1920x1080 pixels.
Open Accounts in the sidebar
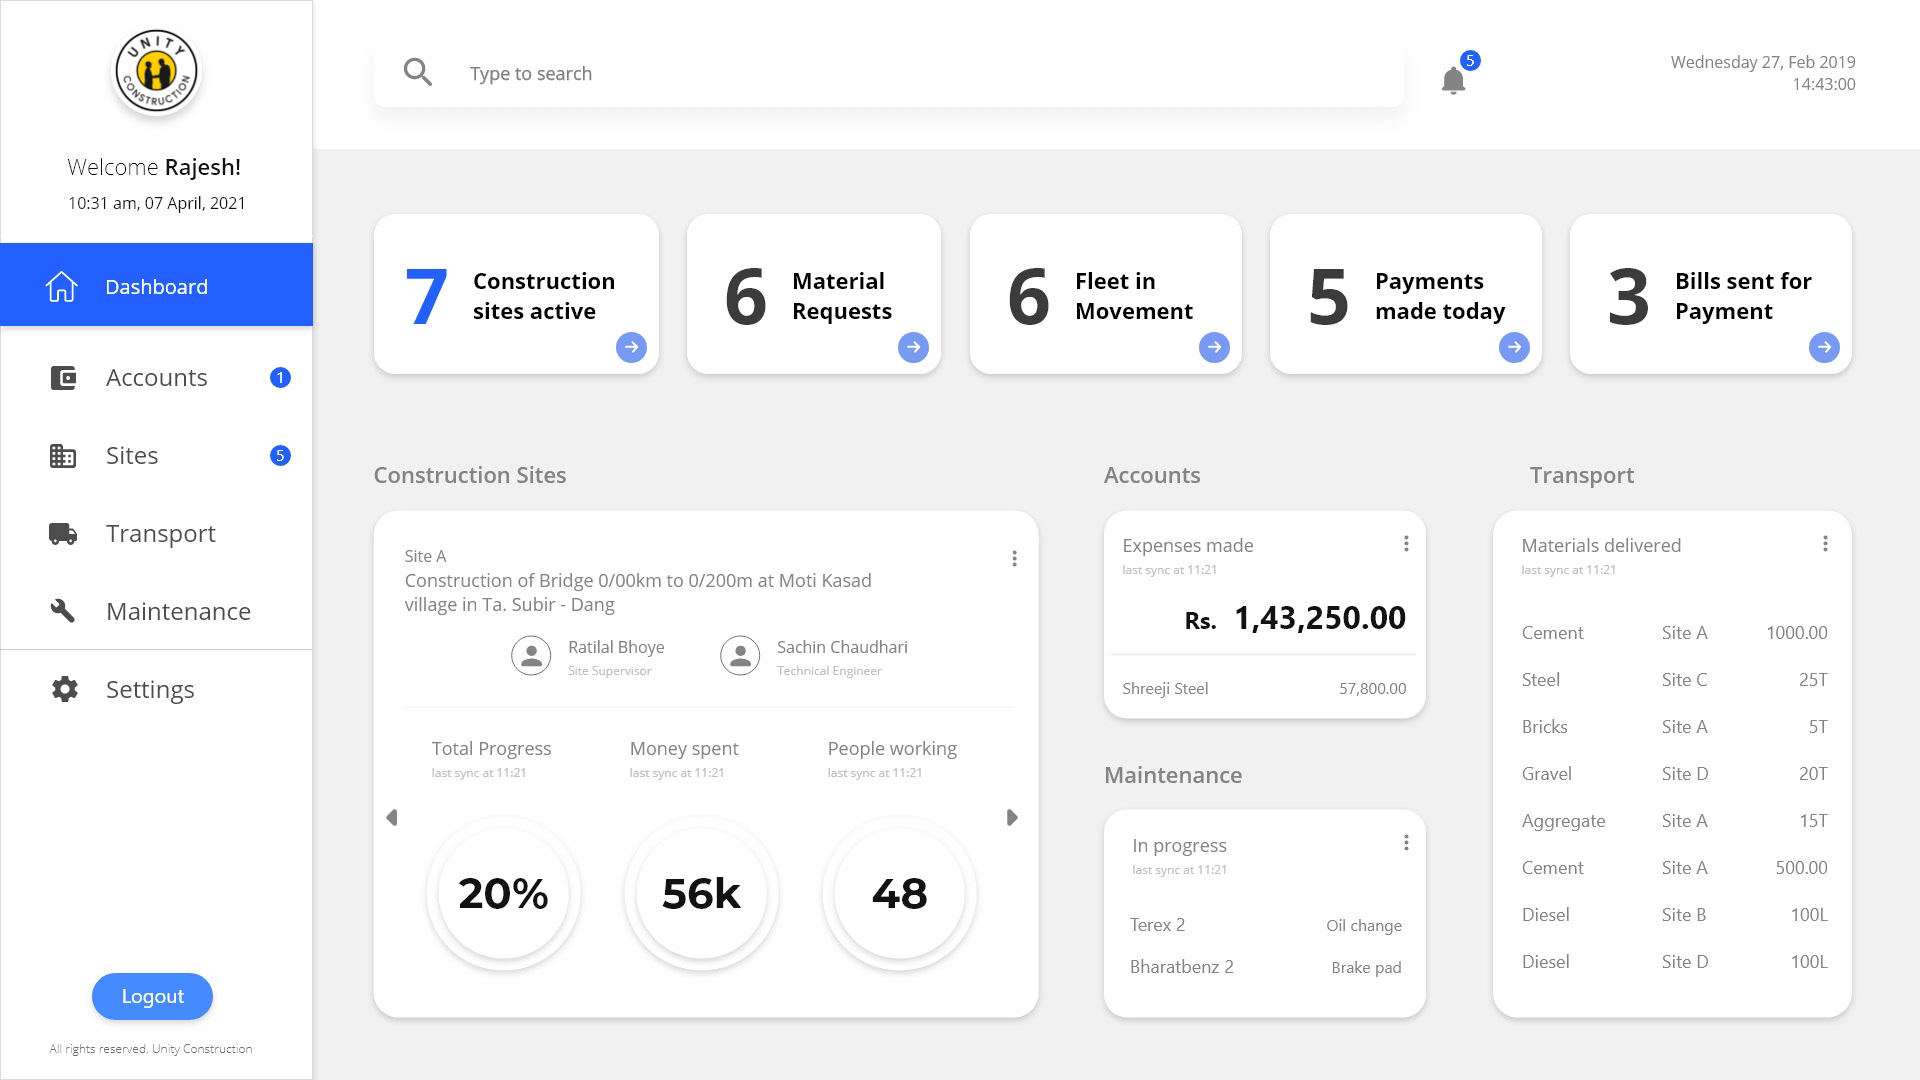point(156,378)
